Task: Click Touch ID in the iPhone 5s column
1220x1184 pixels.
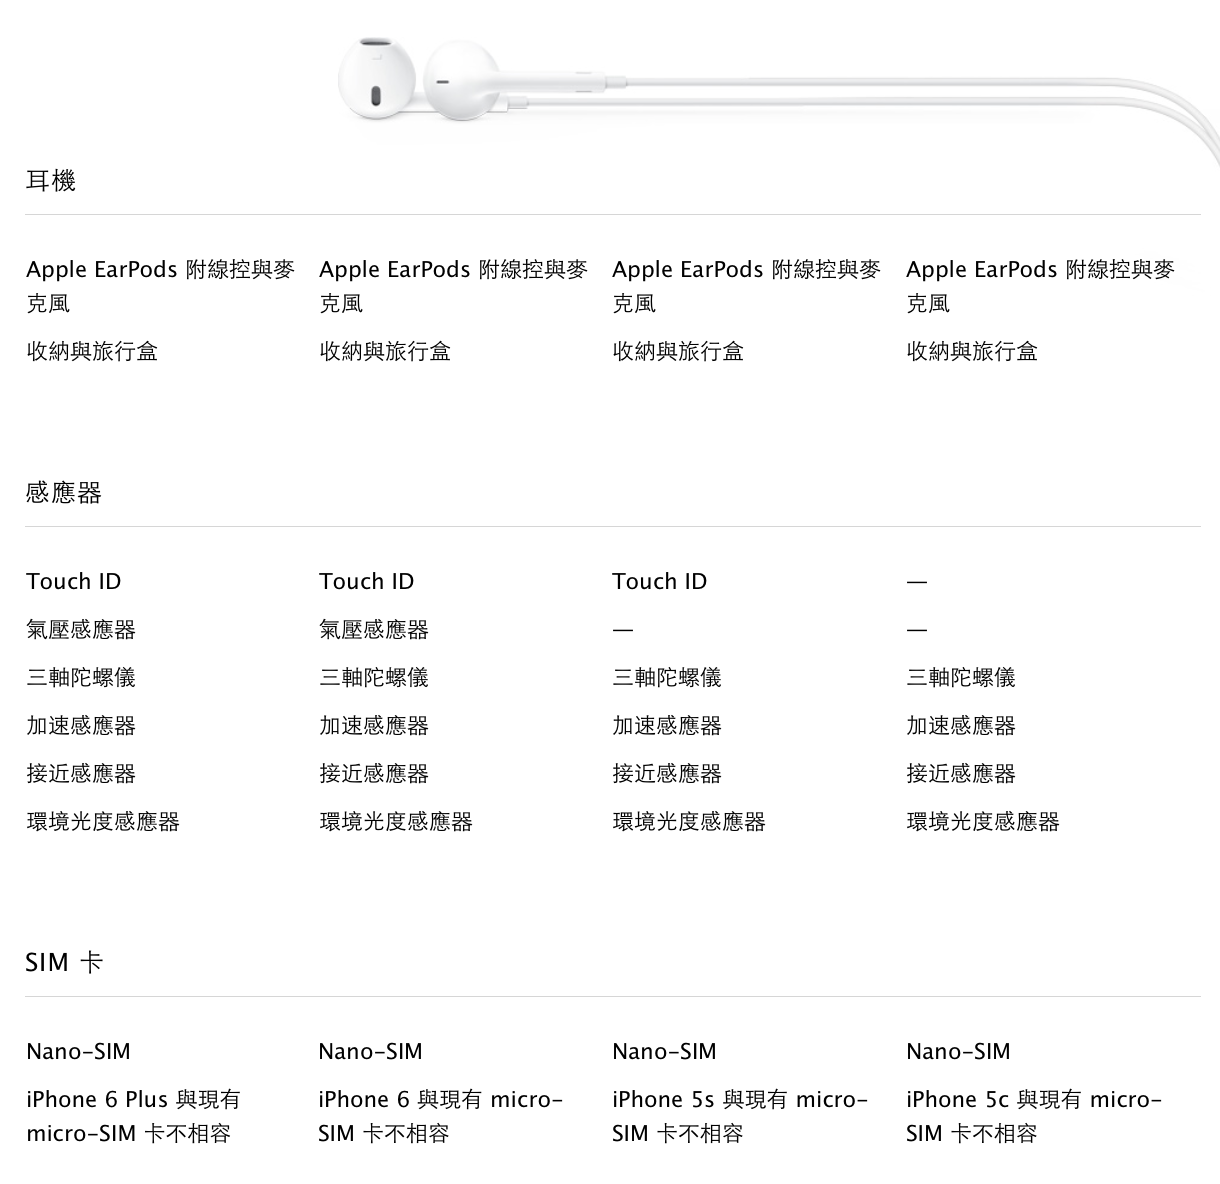Action: coord(660,582)
